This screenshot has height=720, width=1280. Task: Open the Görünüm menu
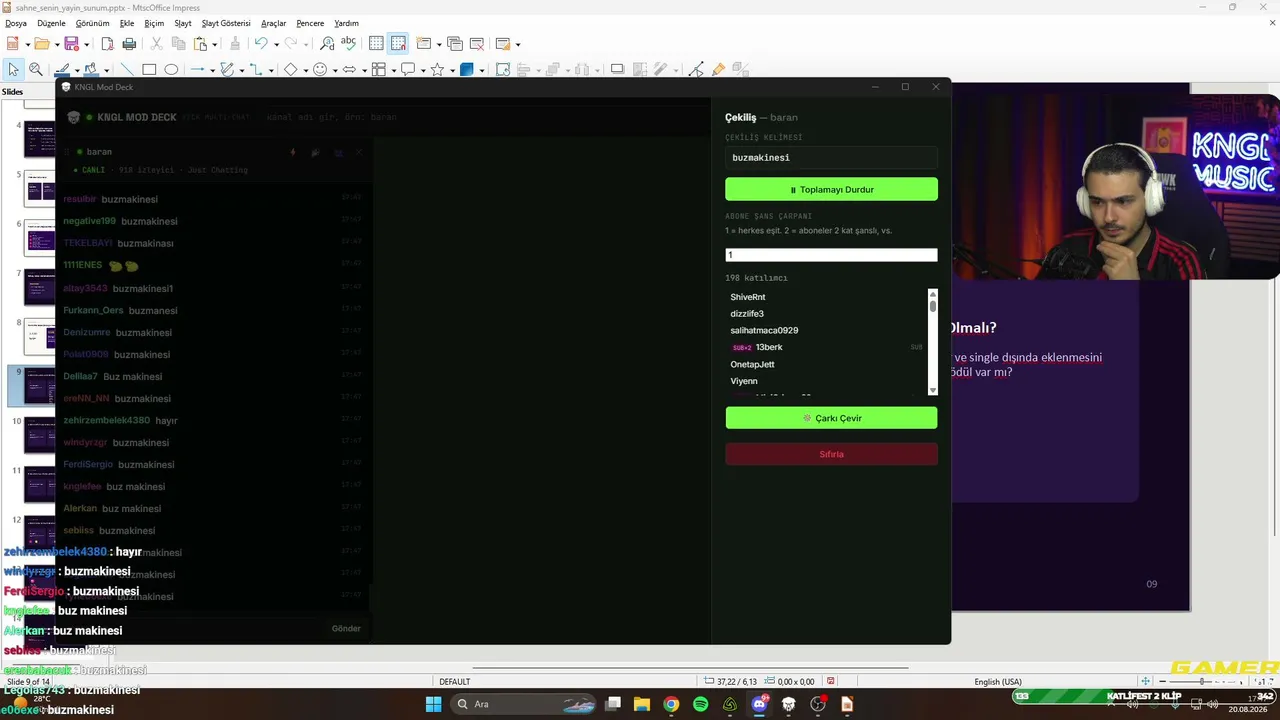click(93, 23)
